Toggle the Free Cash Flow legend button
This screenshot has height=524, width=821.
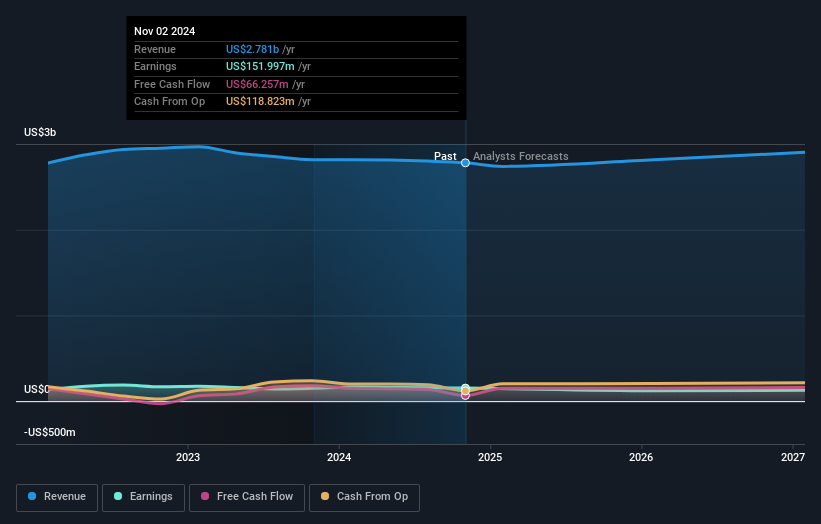(247, 497)
